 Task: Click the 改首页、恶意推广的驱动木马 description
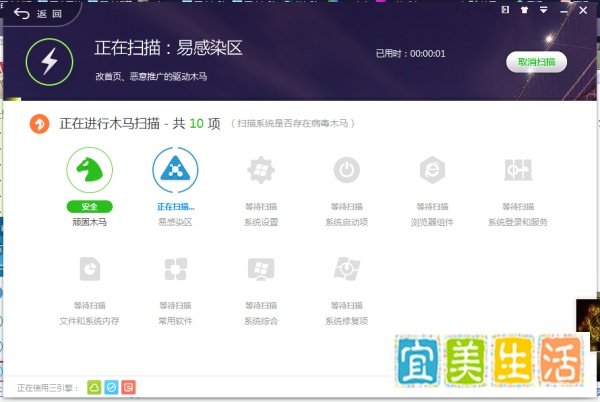click(x=151, y=76)
